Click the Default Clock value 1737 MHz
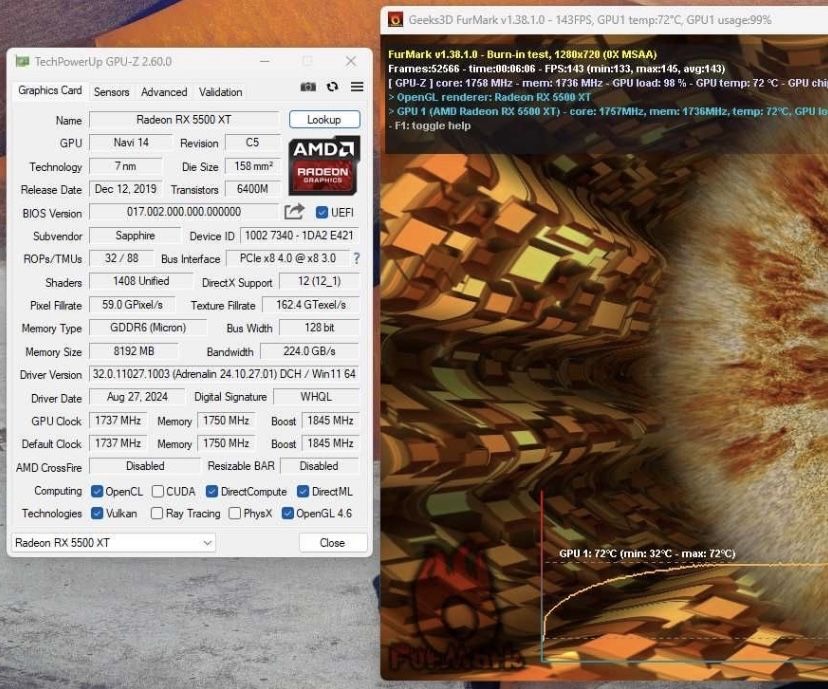Image resolution: width=828 pixels, height=689 pixels. point(118,443)
